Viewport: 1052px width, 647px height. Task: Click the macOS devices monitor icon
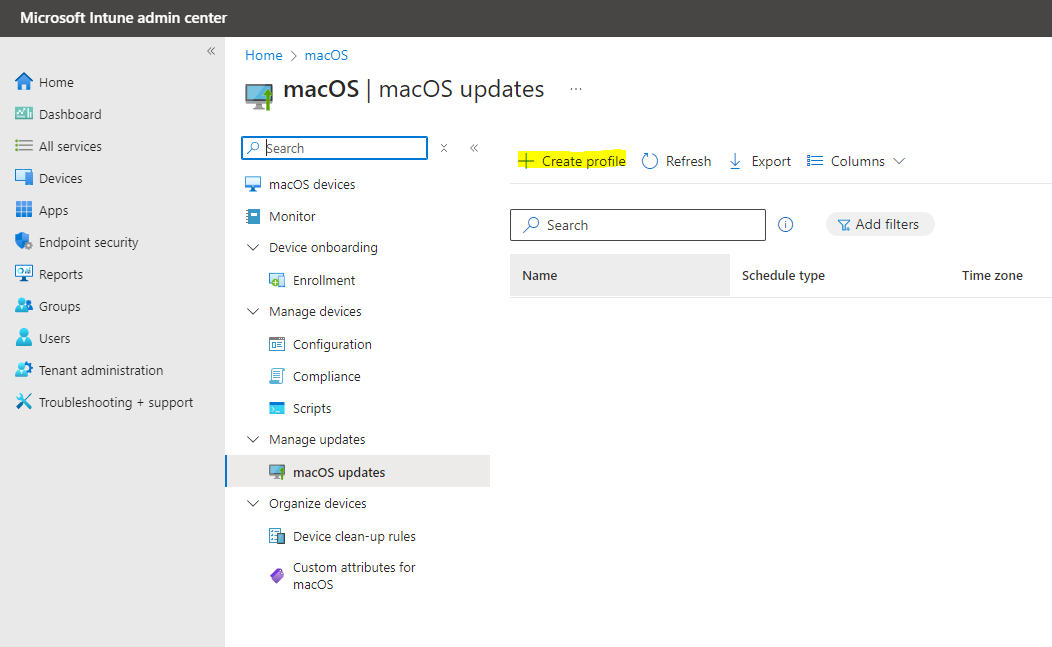pyautogui.click(x=253, y=184)
